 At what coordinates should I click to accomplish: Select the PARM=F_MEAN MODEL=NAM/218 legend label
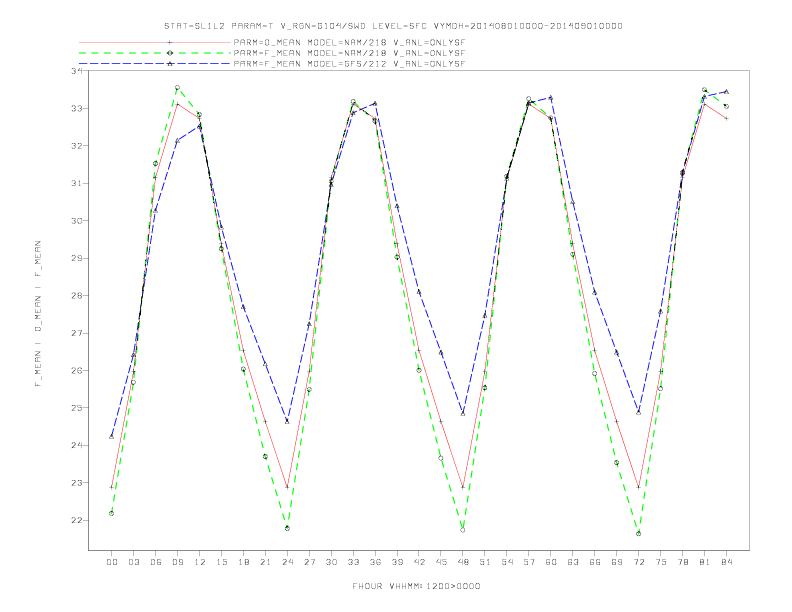349,53
